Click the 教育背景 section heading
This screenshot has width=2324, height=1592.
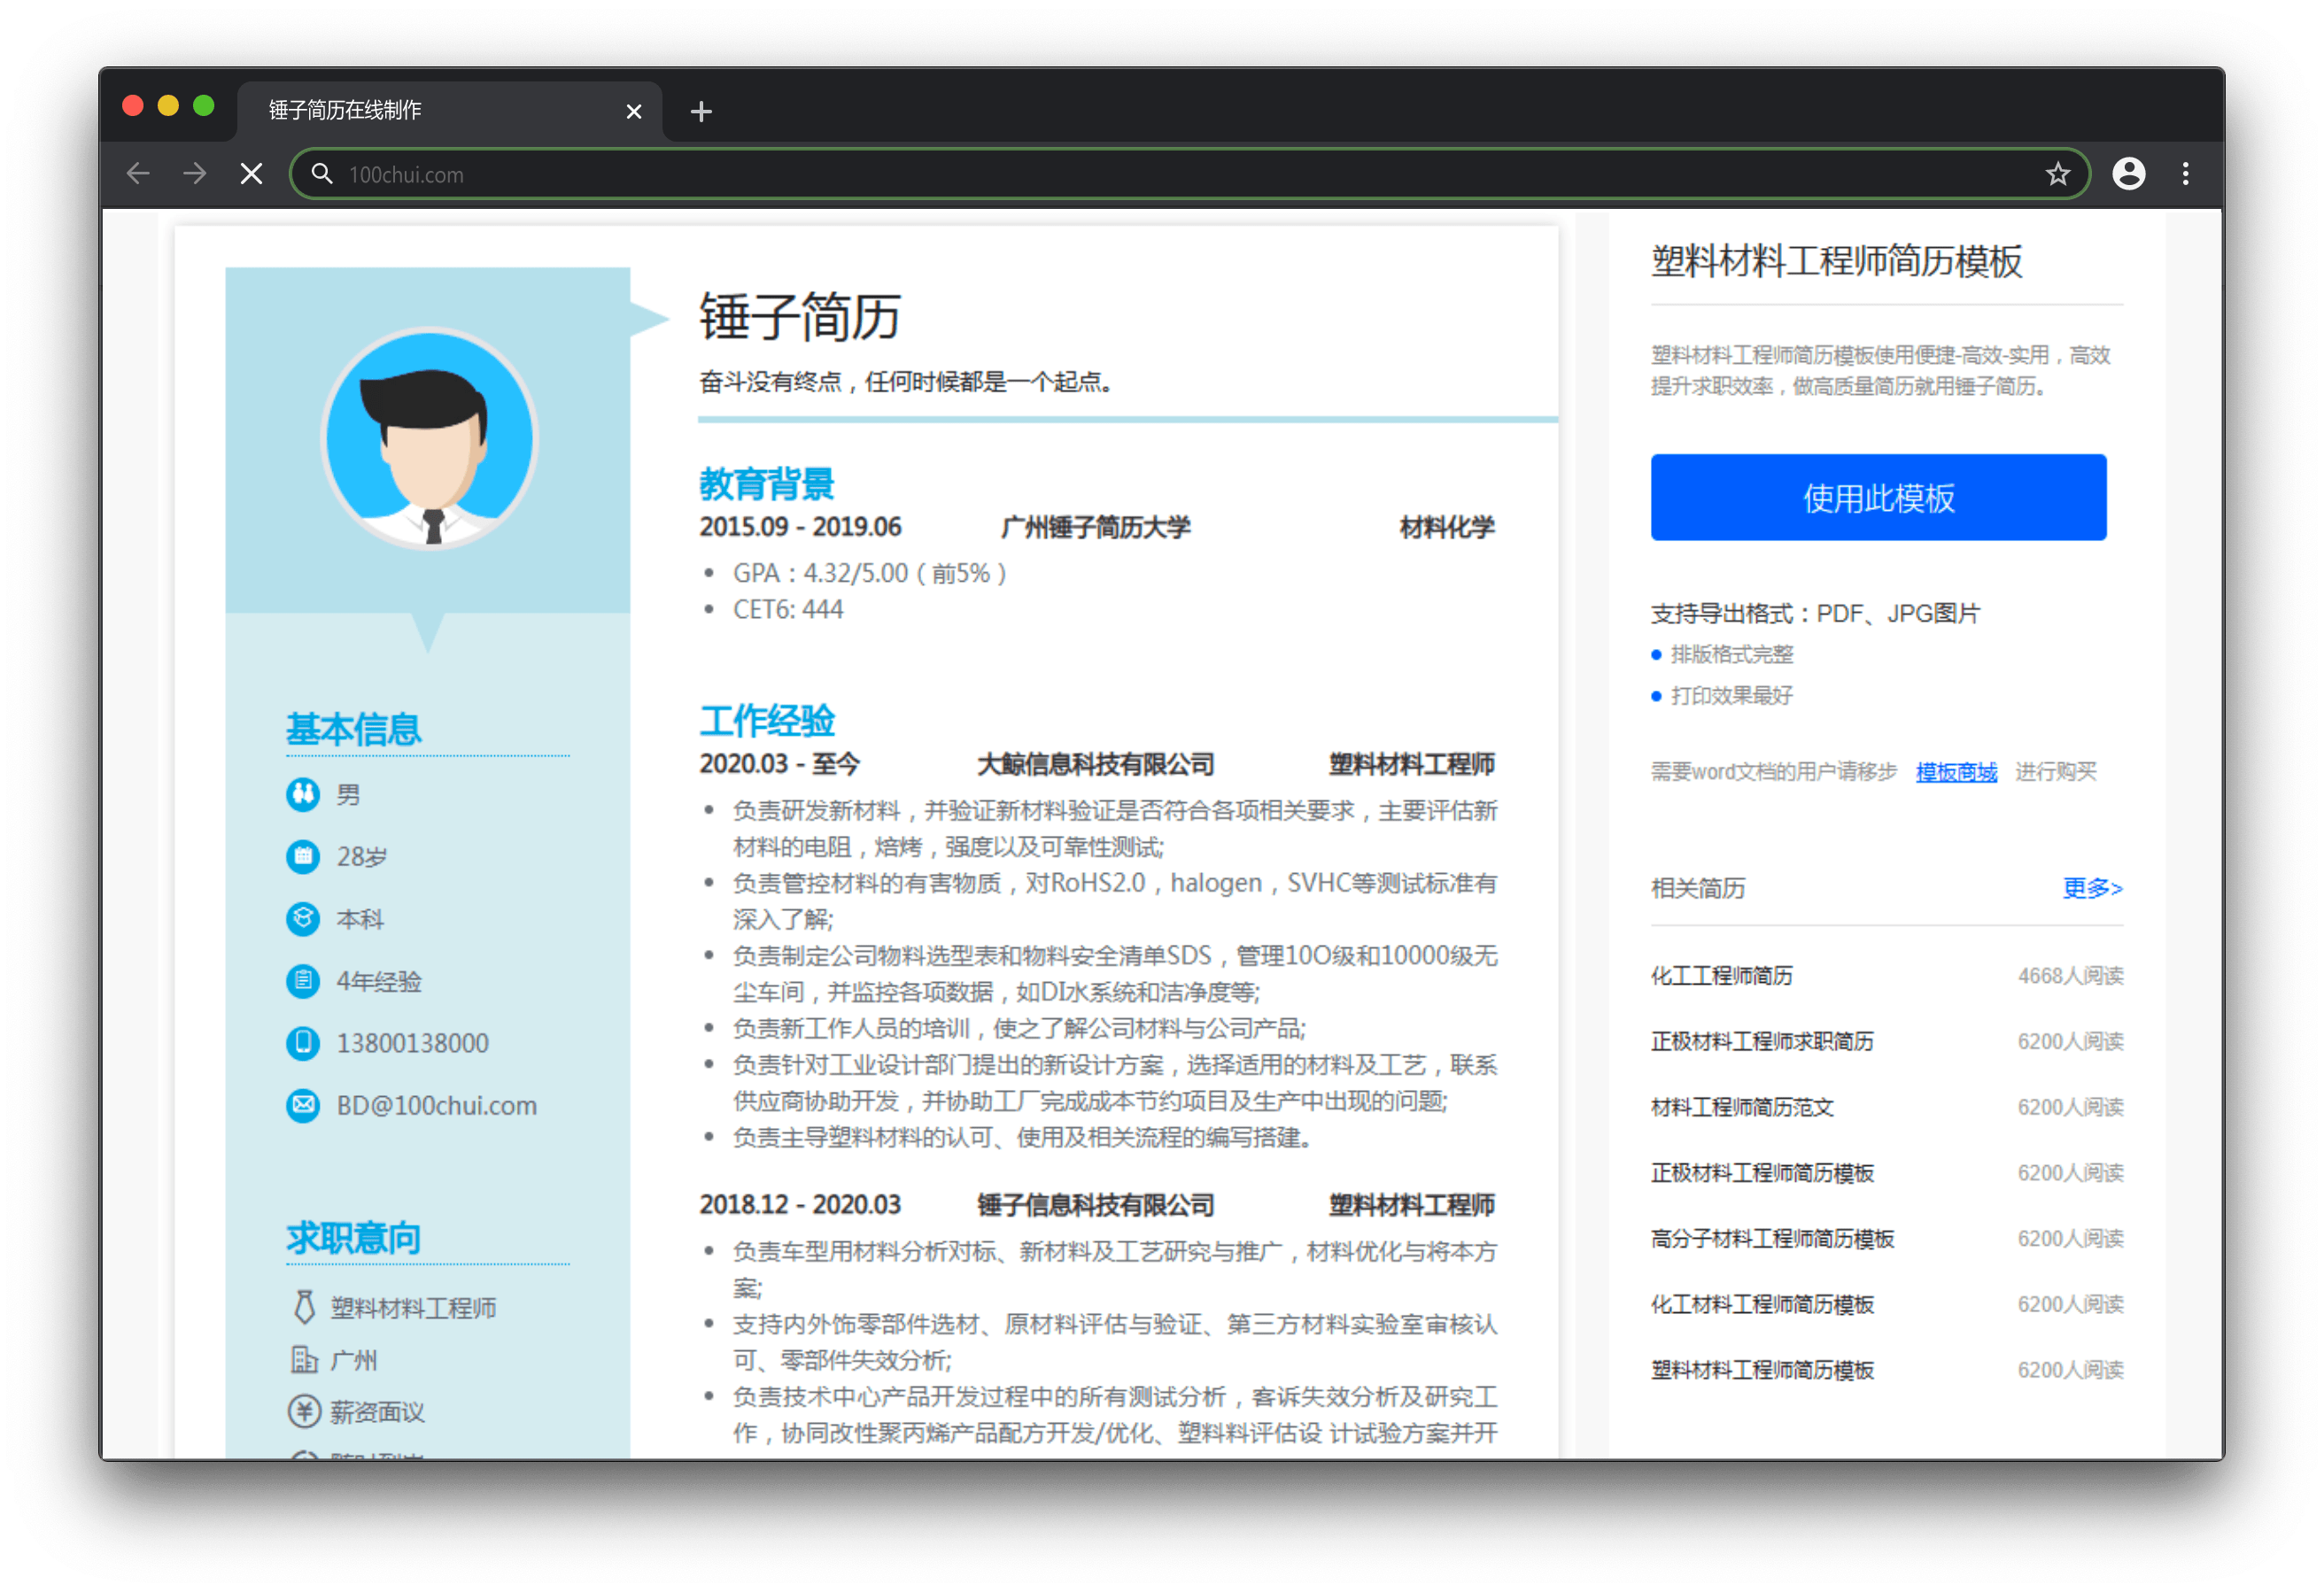(x=766, y=484)
